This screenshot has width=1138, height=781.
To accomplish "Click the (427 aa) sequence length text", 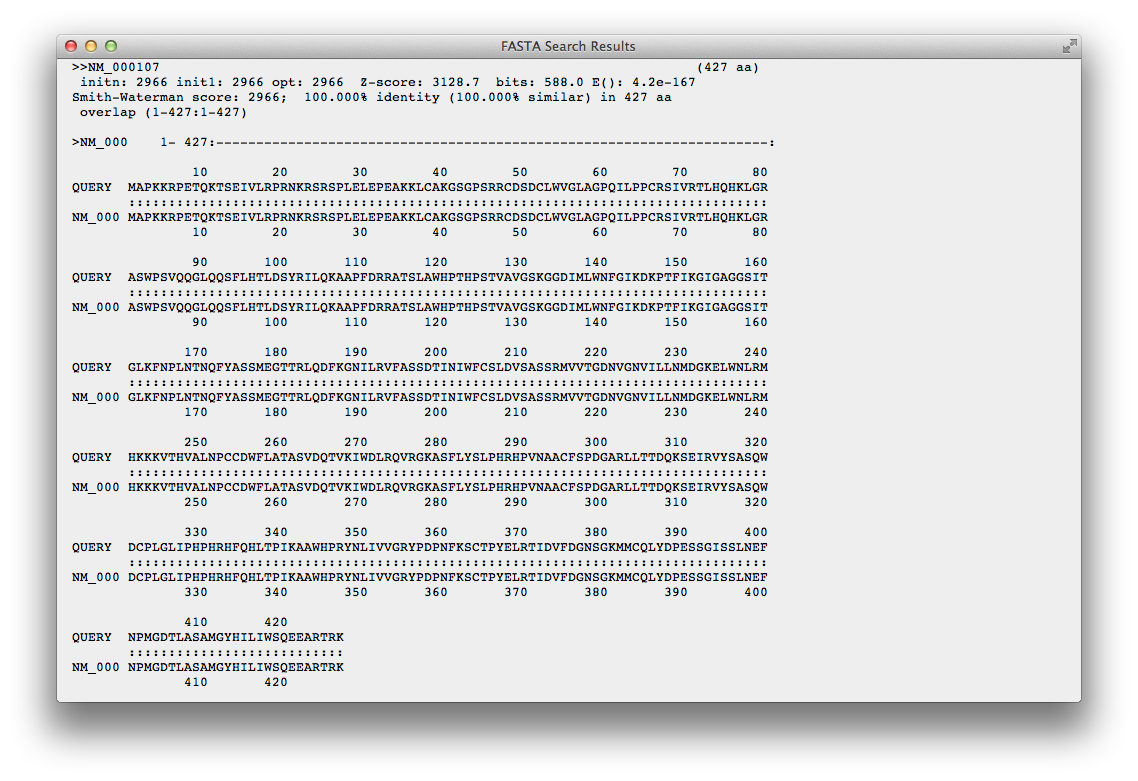I will click(728, 67).
